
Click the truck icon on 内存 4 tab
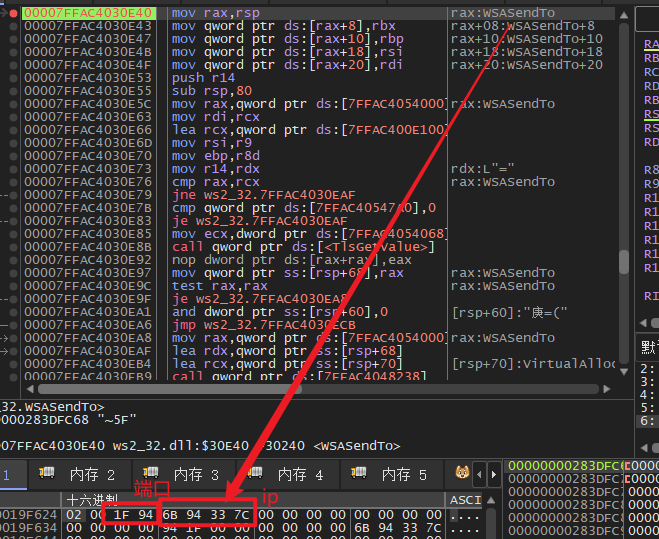pyautogui.click(x=255, y=473)
